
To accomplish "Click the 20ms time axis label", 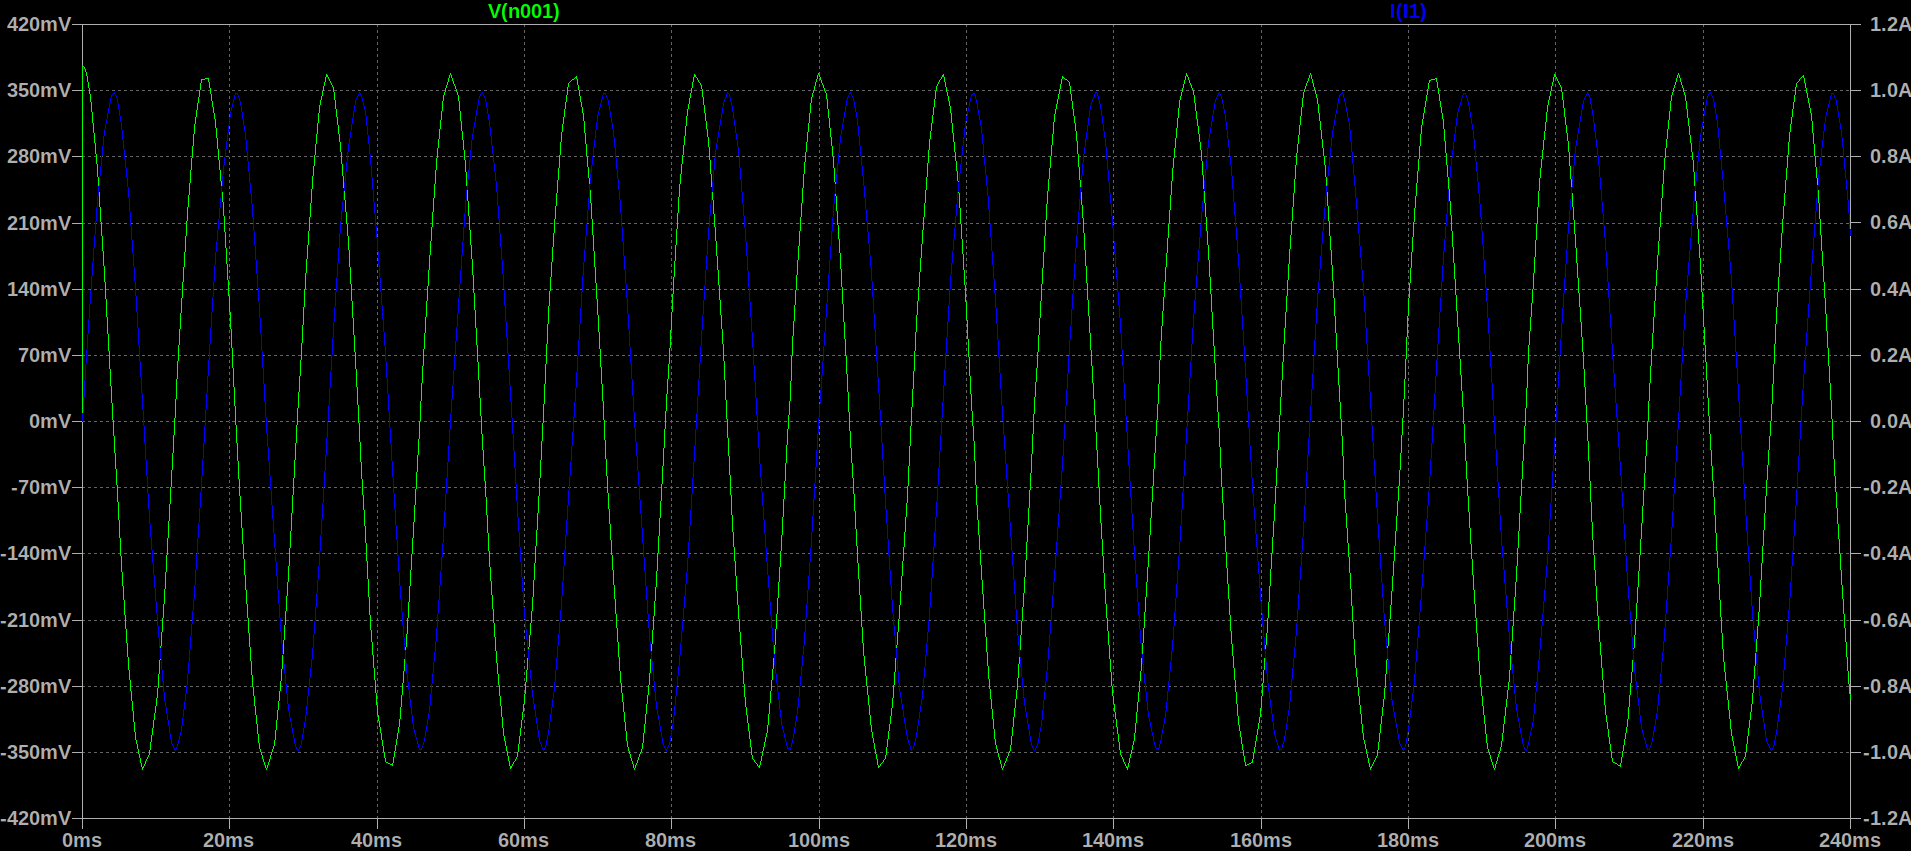I will (x=229, y=840).
